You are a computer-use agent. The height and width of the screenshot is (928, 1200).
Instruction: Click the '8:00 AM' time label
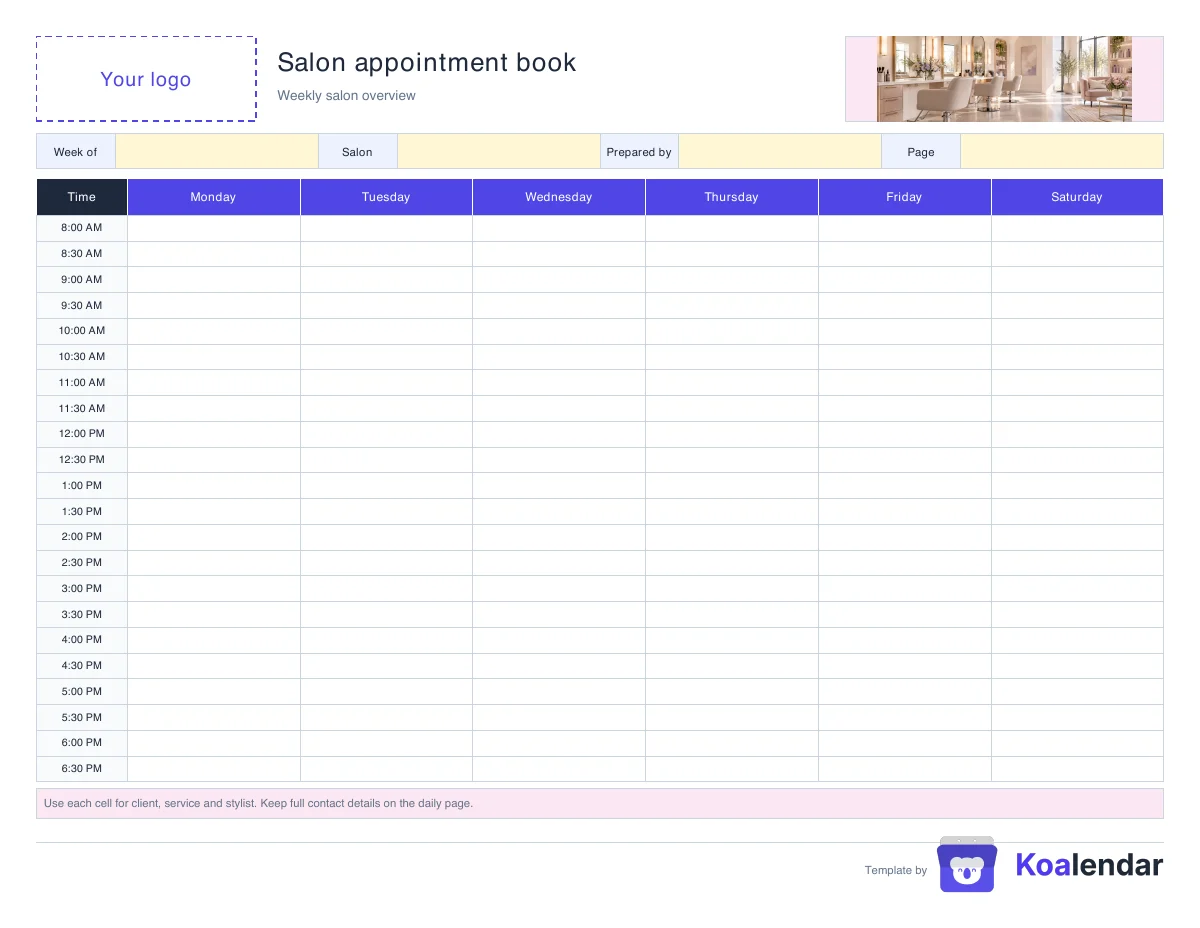(x=82, y=228)
